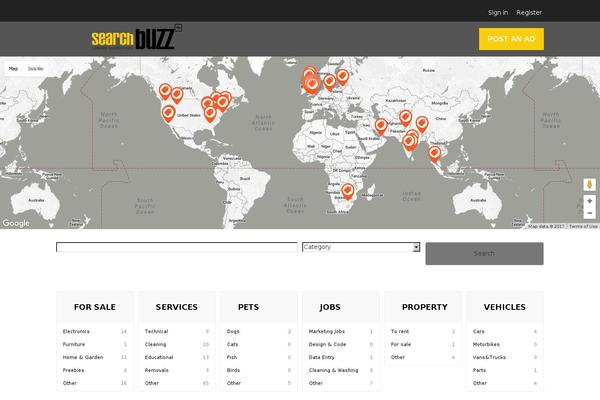Image resolution: width=600 pixels, height=400 pixels.
Task: Open the map Terms of Use link
Action: (583, 226)
